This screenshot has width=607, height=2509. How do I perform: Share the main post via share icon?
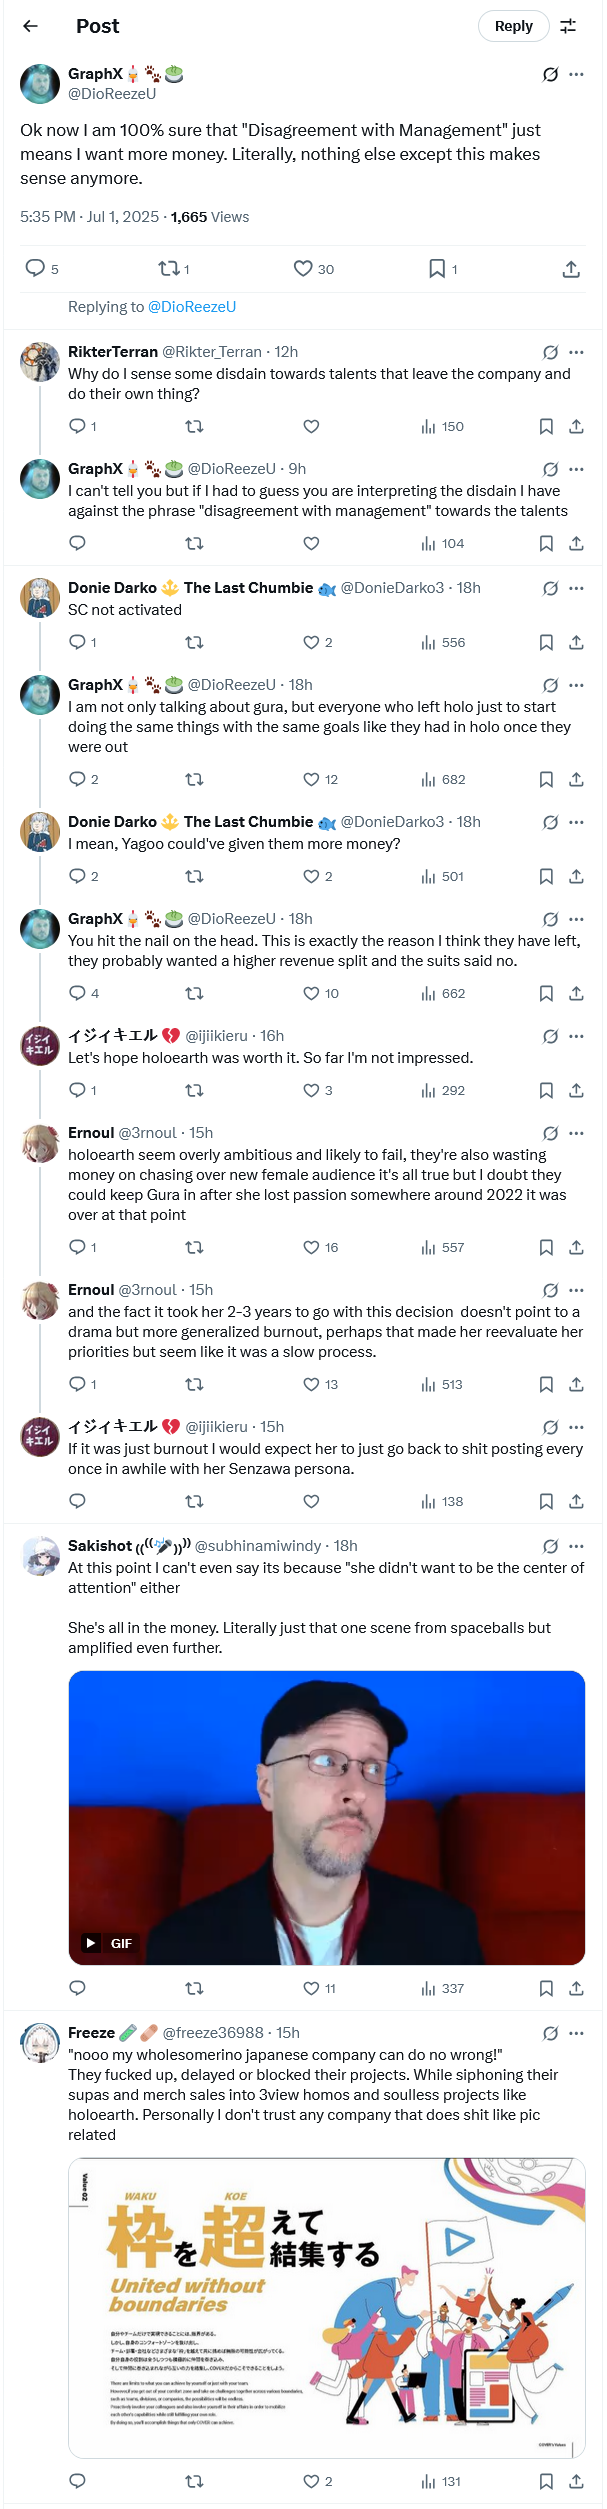pos(571,268)
